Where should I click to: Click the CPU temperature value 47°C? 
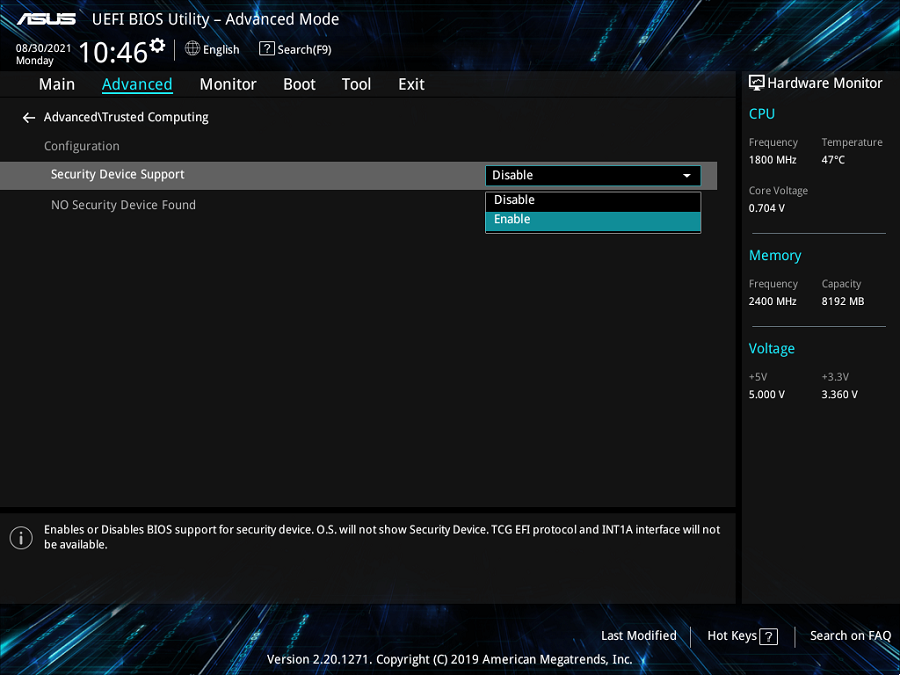click(x=833, y=160)
